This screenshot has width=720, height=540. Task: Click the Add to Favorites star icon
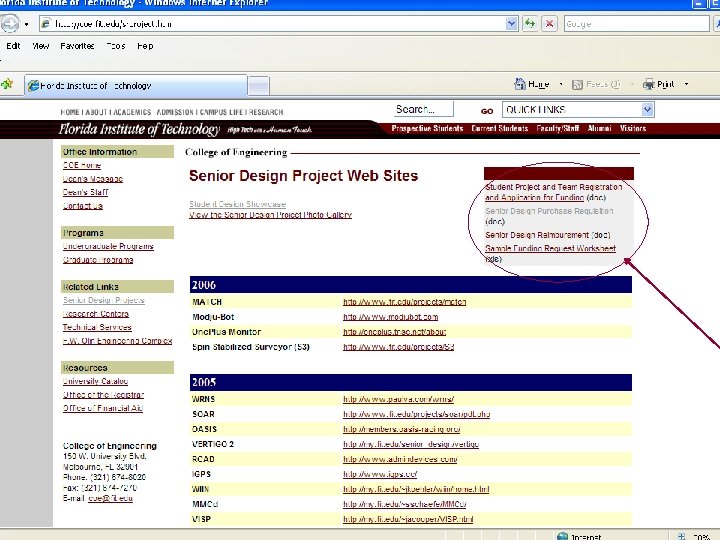pos(7,84)
